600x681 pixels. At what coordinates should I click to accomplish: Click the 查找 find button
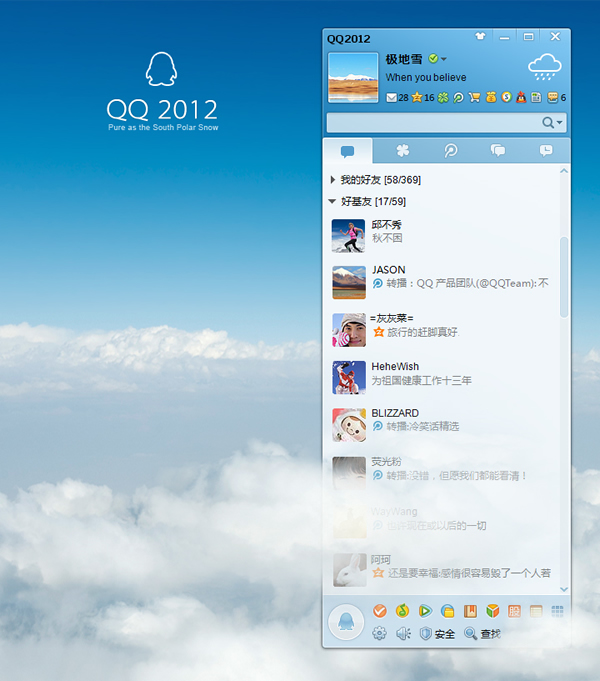coord(482,634)
